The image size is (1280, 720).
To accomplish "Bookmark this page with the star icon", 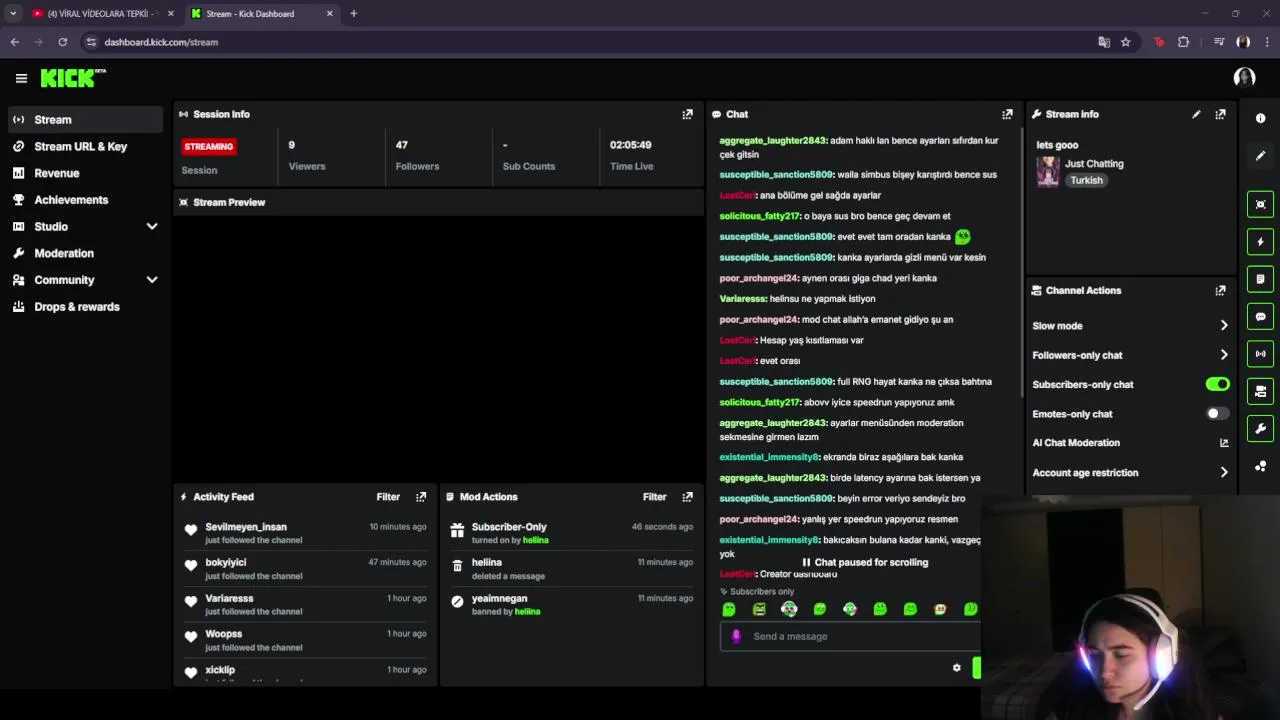I will [1125, 42].
